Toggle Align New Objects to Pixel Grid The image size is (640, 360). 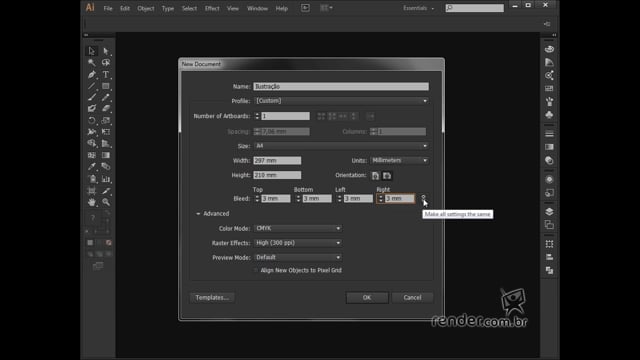256,270
